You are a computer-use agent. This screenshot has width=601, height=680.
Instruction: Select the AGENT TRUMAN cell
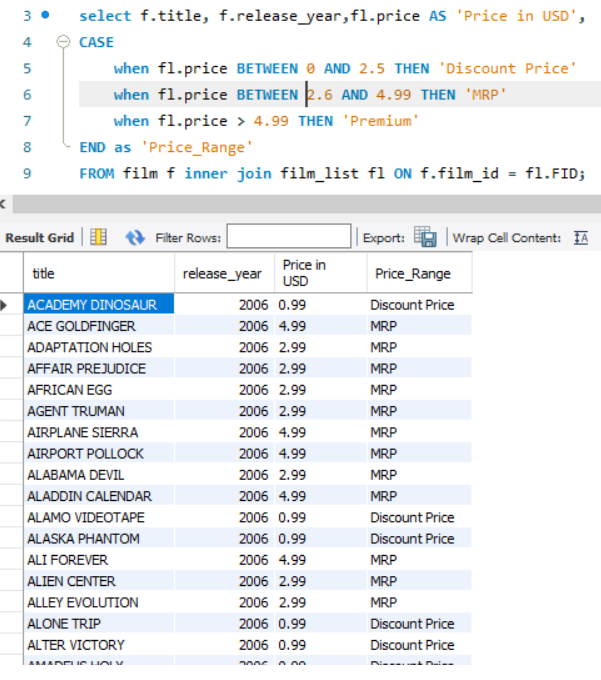tap(99, 411)
